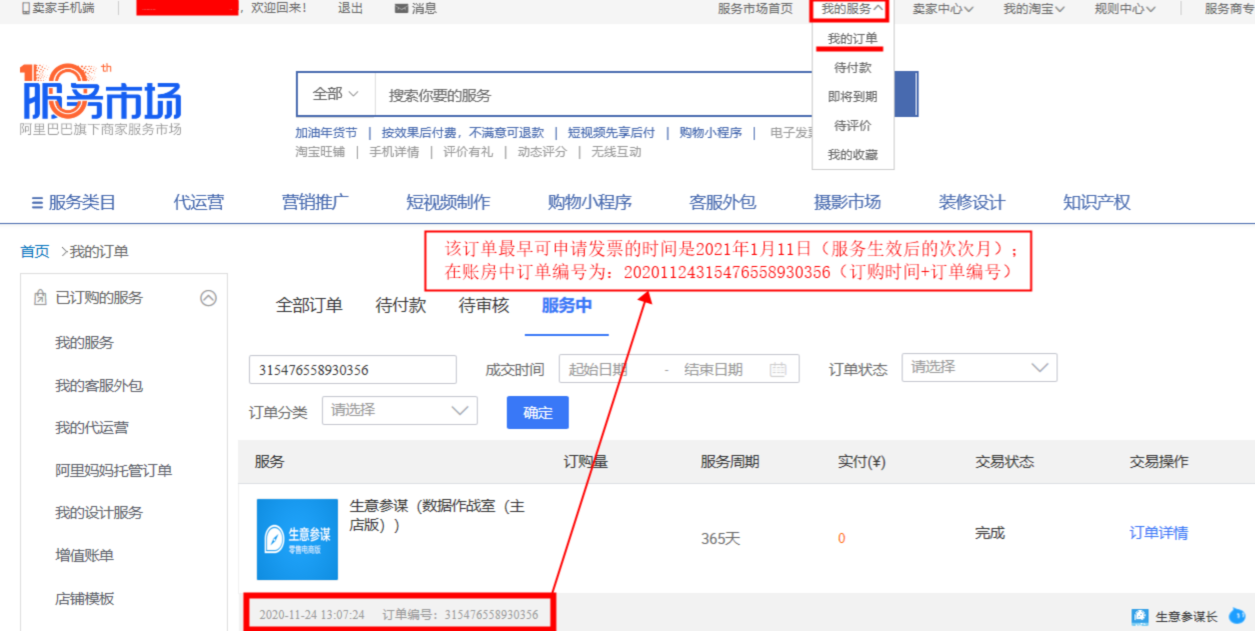
Task: Switch to the 待付款 tab
Action: tap(400, 306)
